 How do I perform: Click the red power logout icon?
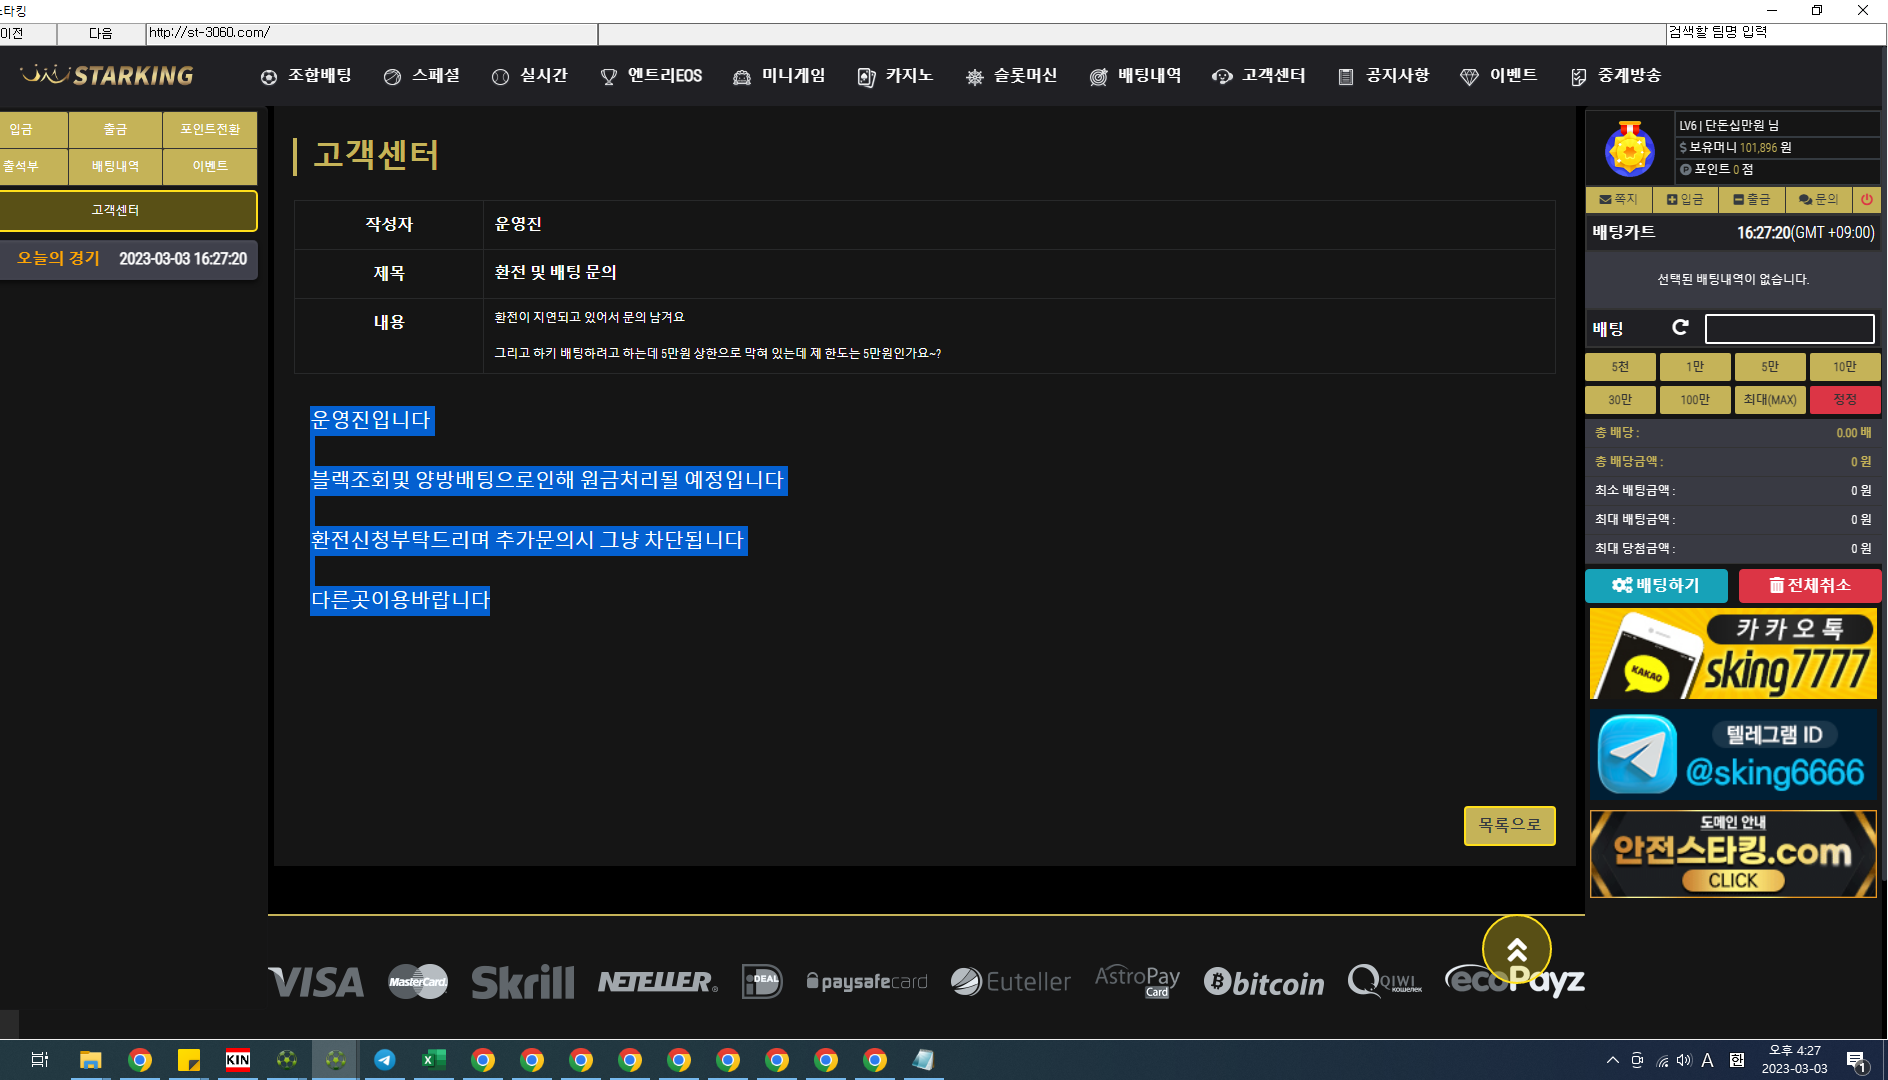tap(1866, 200)
